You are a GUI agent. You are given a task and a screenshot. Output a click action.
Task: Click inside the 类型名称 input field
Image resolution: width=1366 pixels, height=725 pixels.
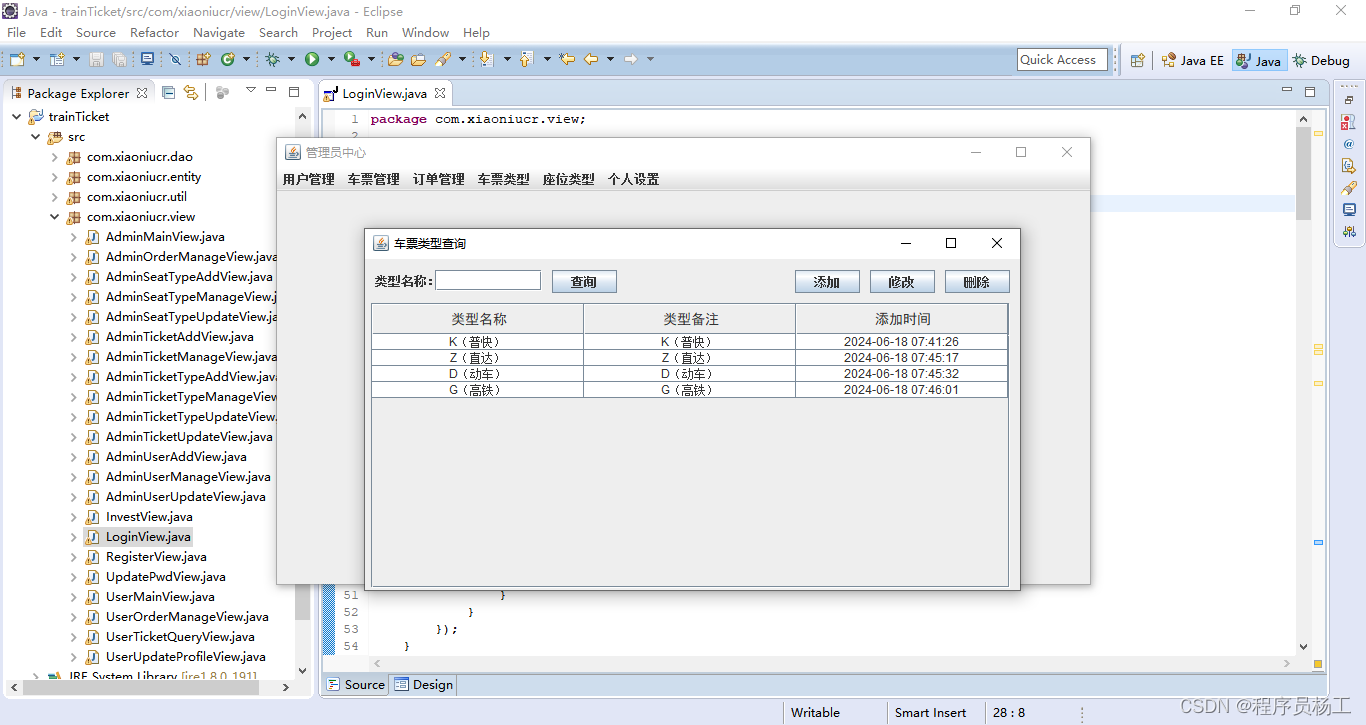point(487,279)
